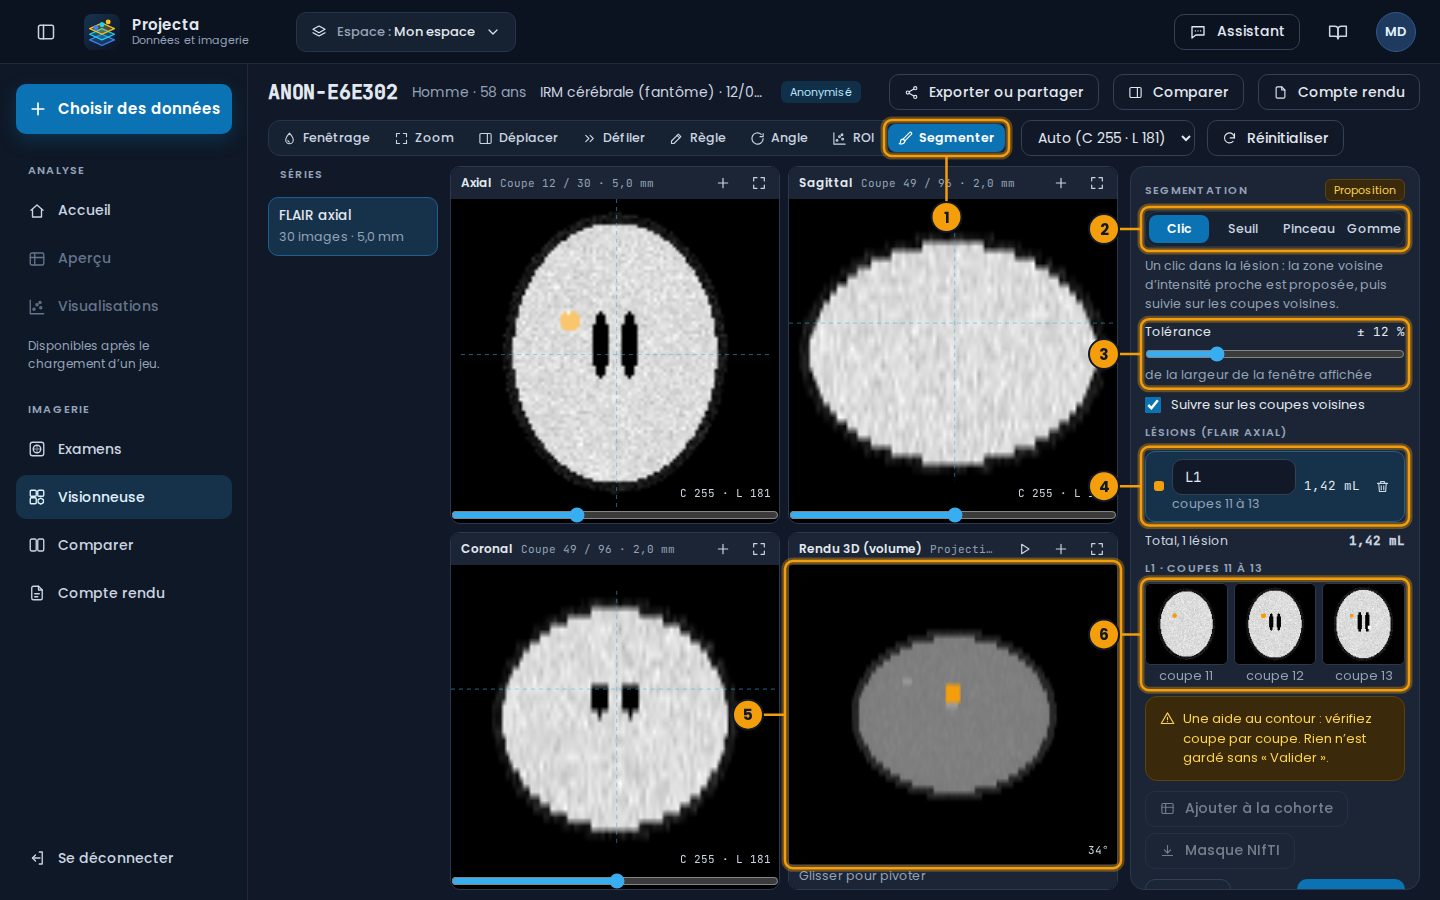Select the Règle ruler tool
The height and width of the screenshot is (900, 1440).
pos(698,138)
